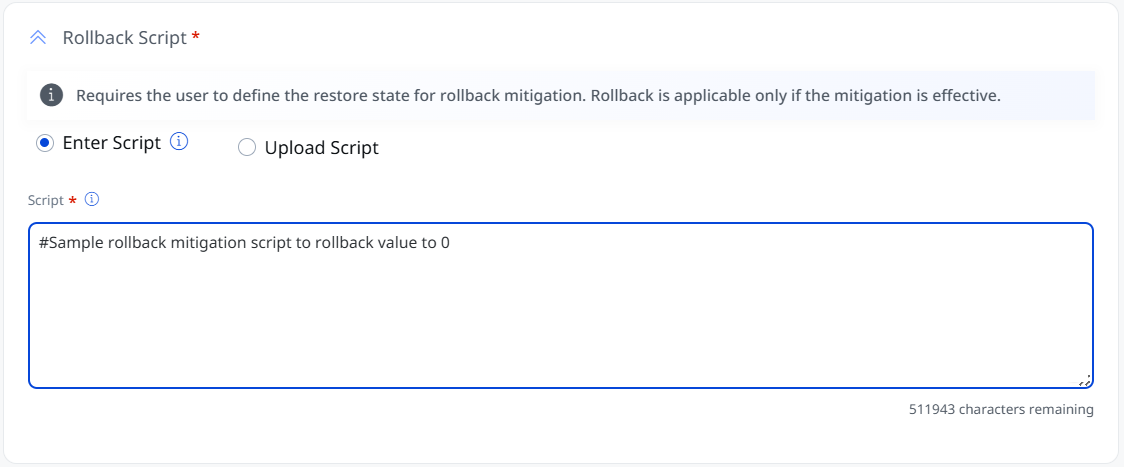Click the word "#Sample" in the script box

(71, 243)
